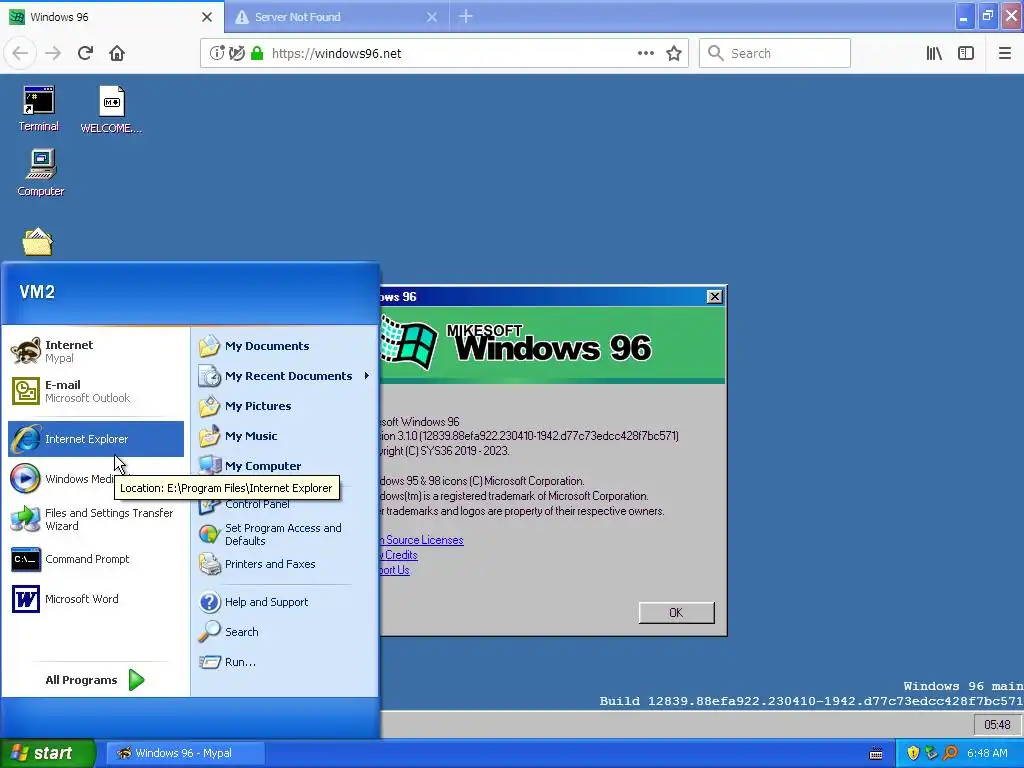
Task: Bookmark this page with the star icon
Action: click(674, 54)
